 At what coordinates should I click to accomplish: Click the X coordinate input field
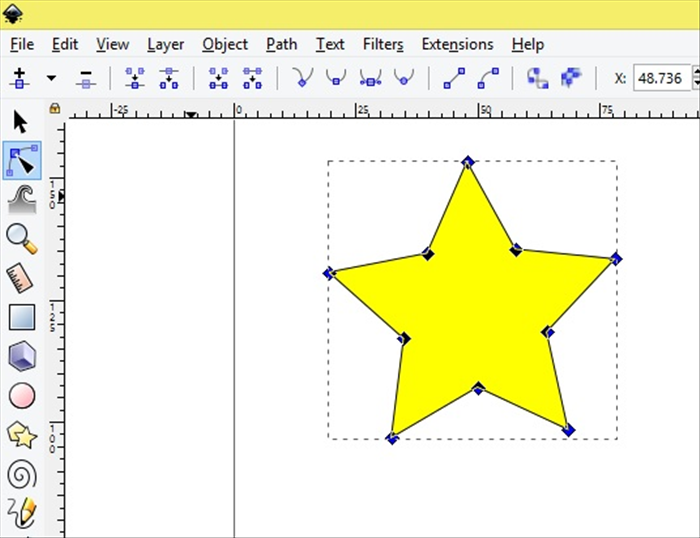coord(660,77)
